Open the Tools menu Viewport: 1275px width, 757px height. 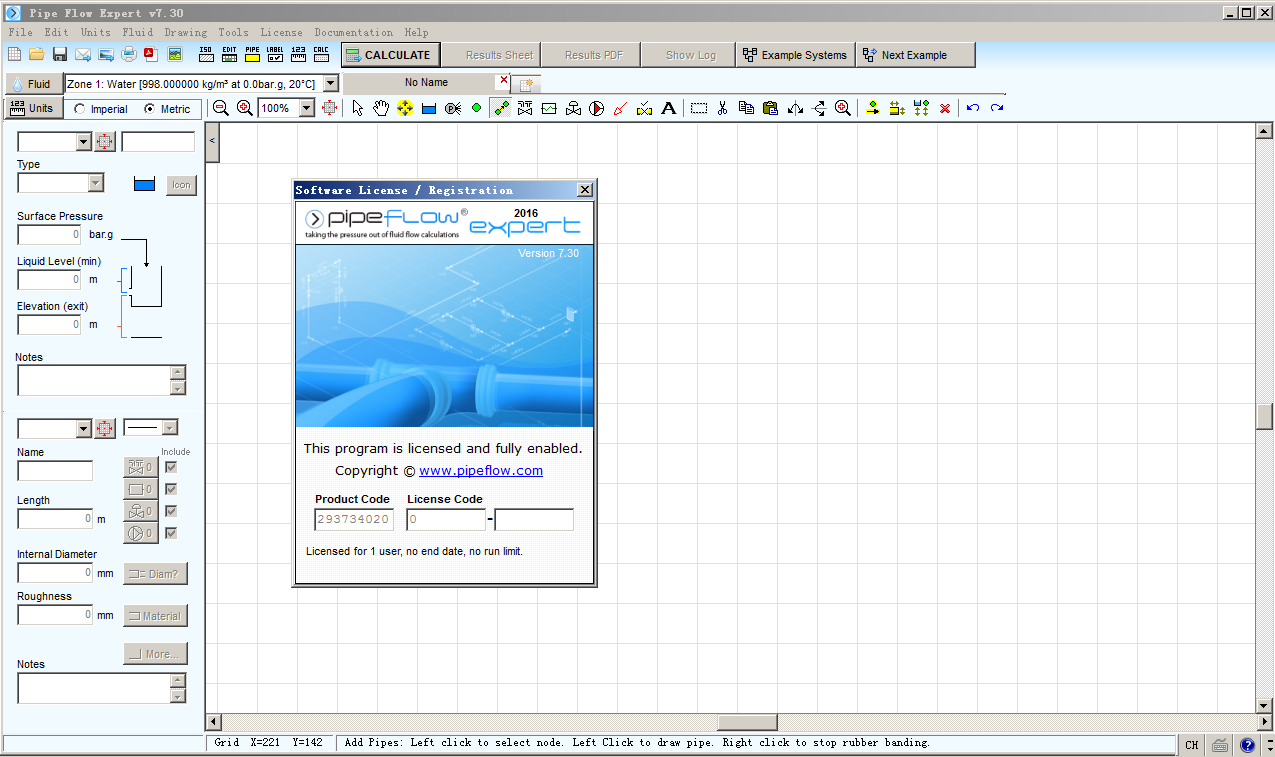[233, 32]
